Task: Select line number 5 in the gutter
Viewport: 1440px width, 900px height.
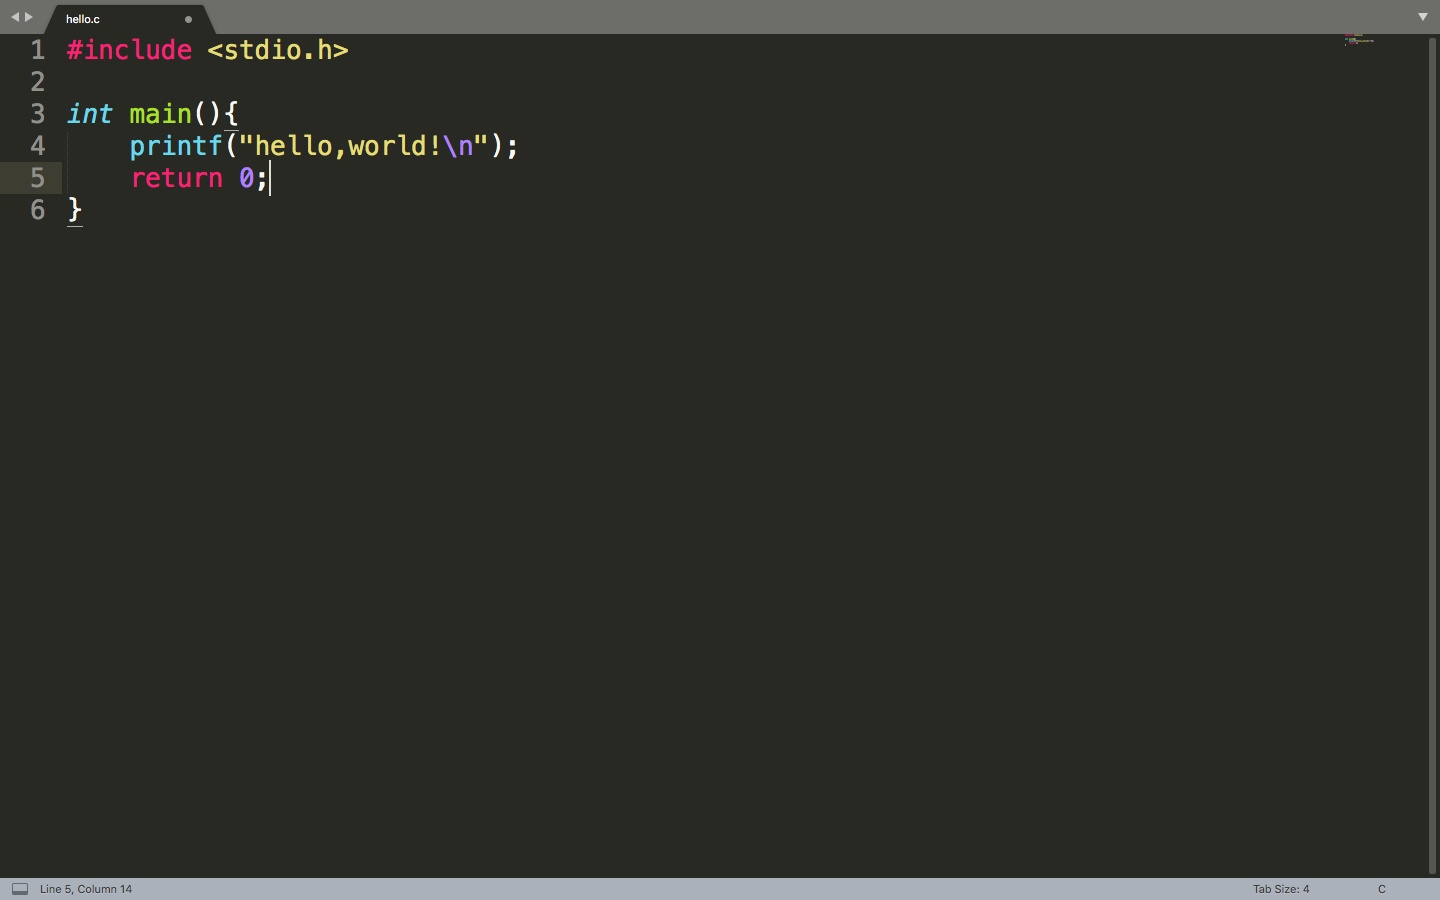Action: [x=37, y=179]
